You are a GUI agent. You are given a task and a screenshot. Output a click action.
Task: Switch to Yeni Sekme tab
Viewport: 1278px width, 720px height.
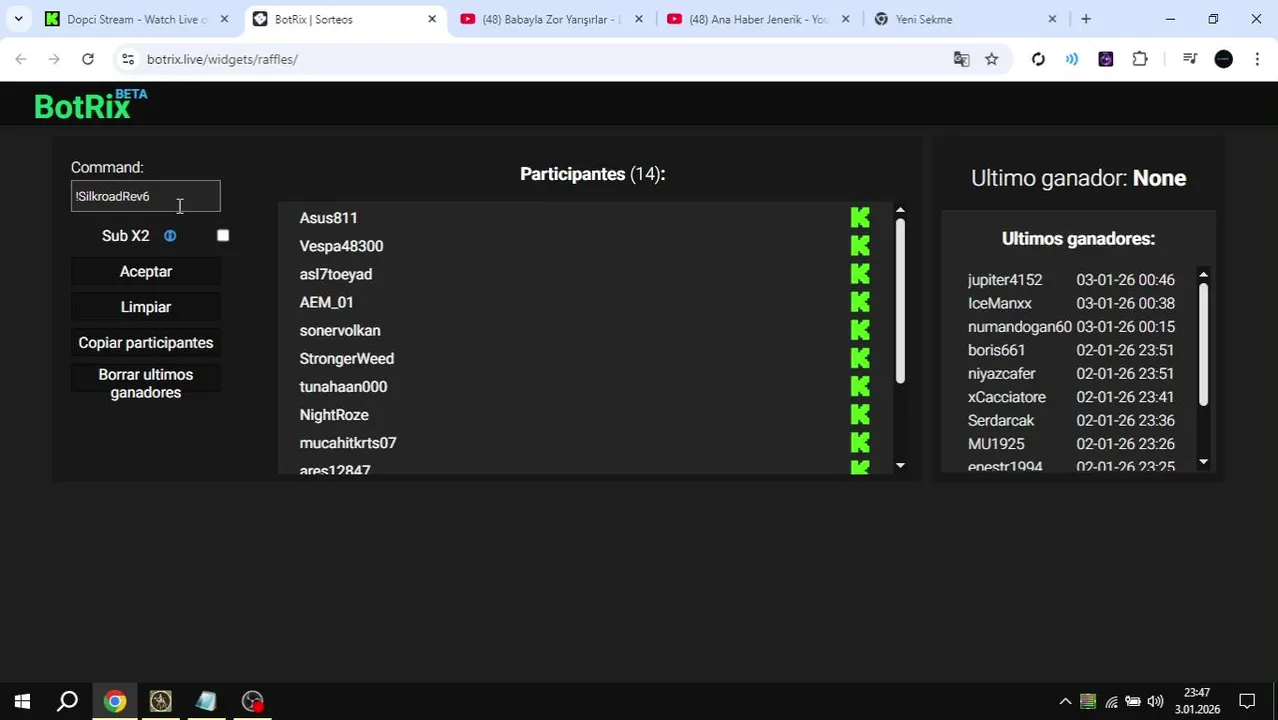[965, 19]
